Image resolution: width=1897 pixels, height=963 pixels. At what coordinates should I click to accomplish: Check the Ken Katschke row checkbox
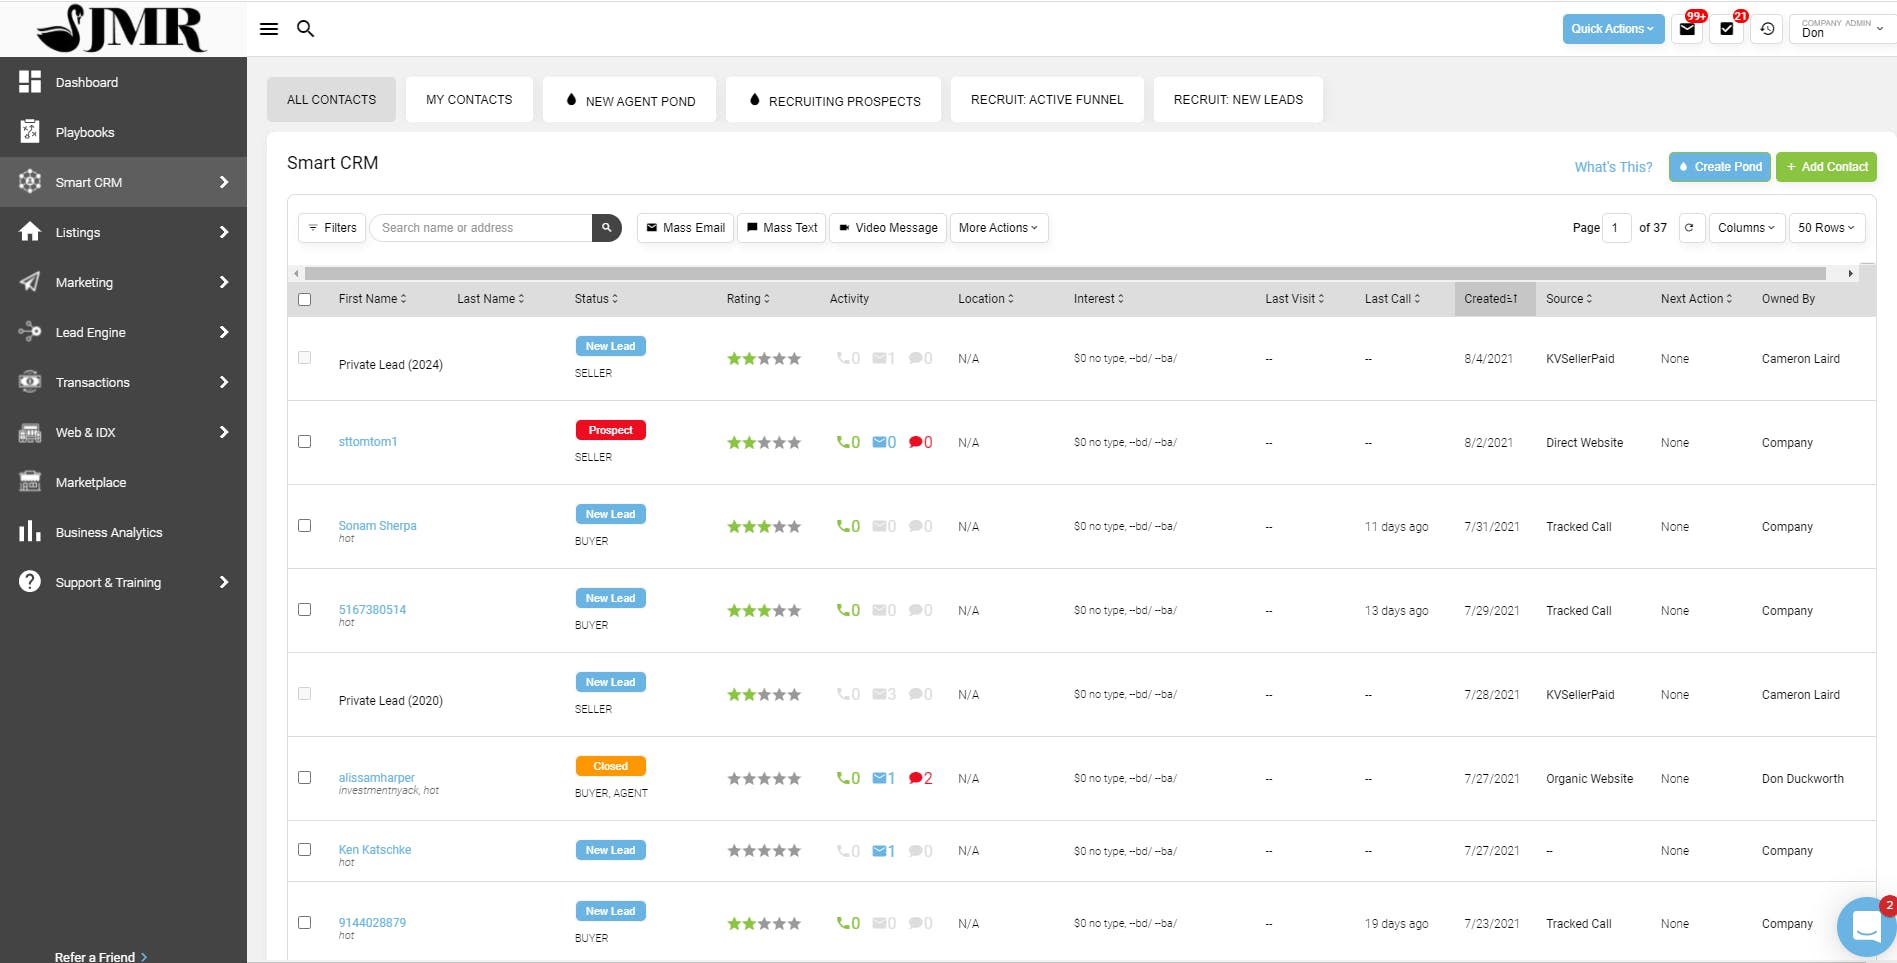[x=305, y=850]
